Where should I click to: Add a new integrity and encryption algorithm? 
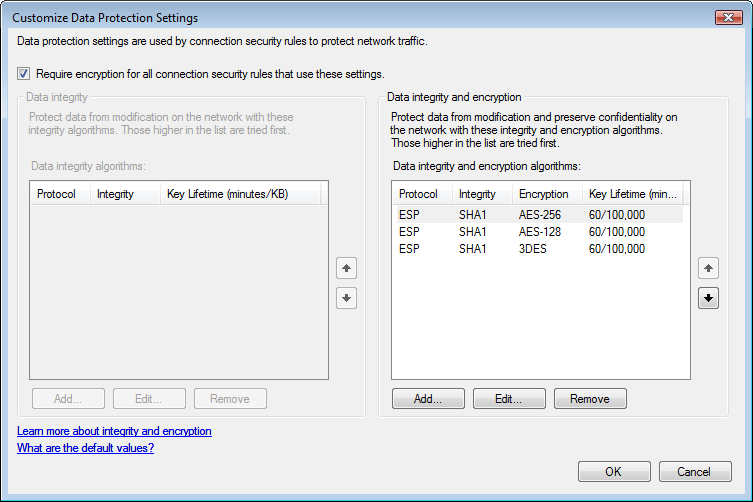click(428, 399)
